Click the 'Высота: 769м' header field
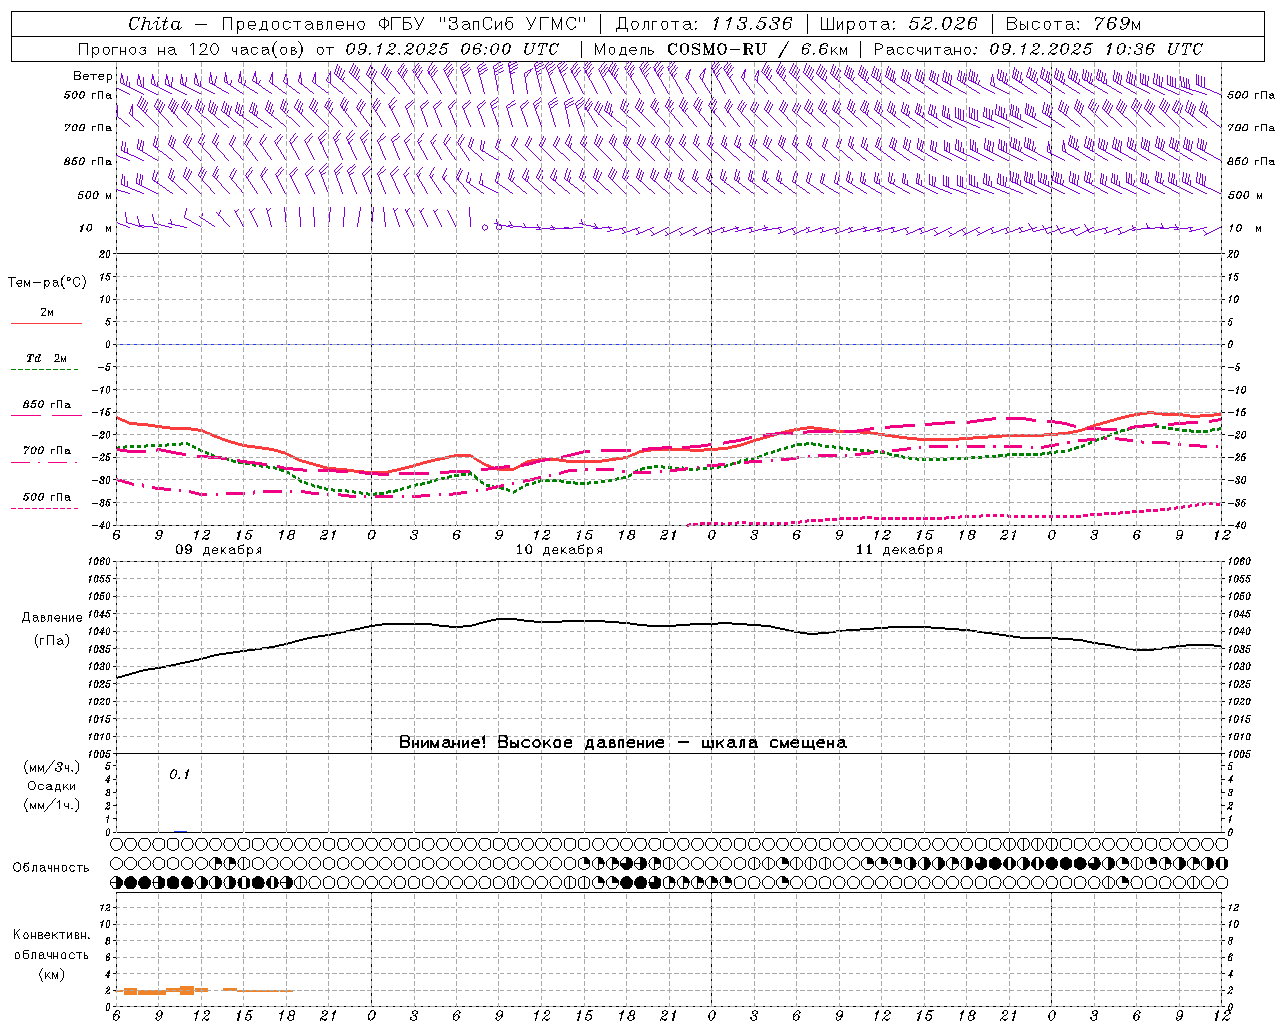This screenshot has width=1280, height=1024. pos(1073,24)
